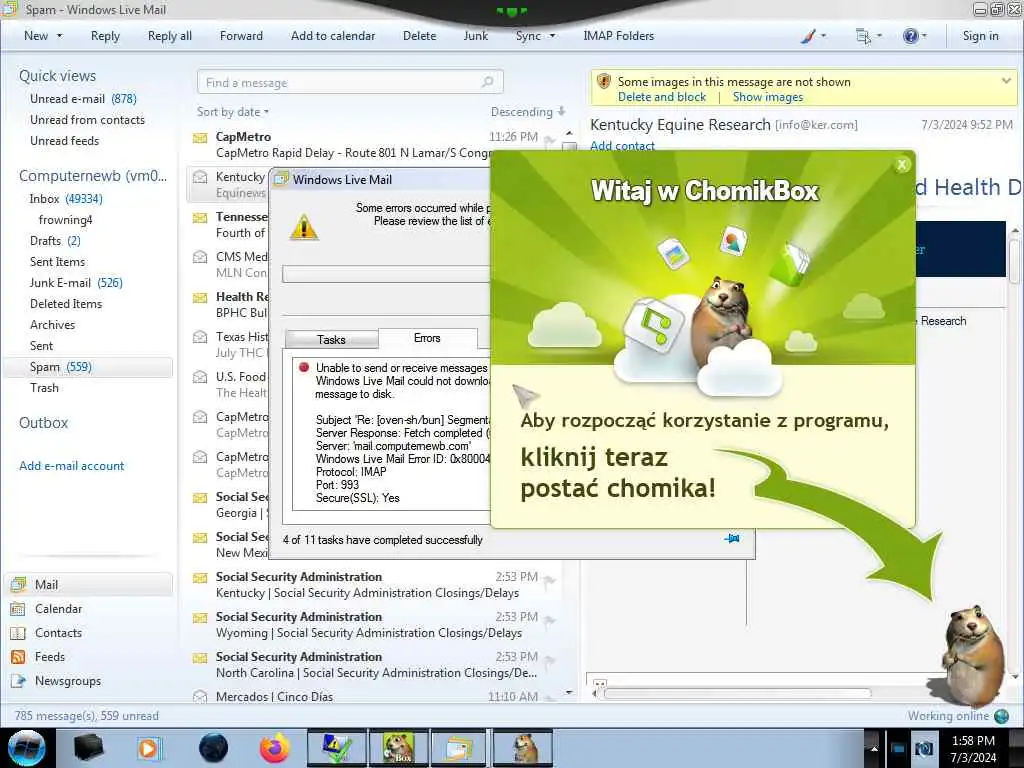Select Junk E-mail (526) folder

tap(76, 283)
